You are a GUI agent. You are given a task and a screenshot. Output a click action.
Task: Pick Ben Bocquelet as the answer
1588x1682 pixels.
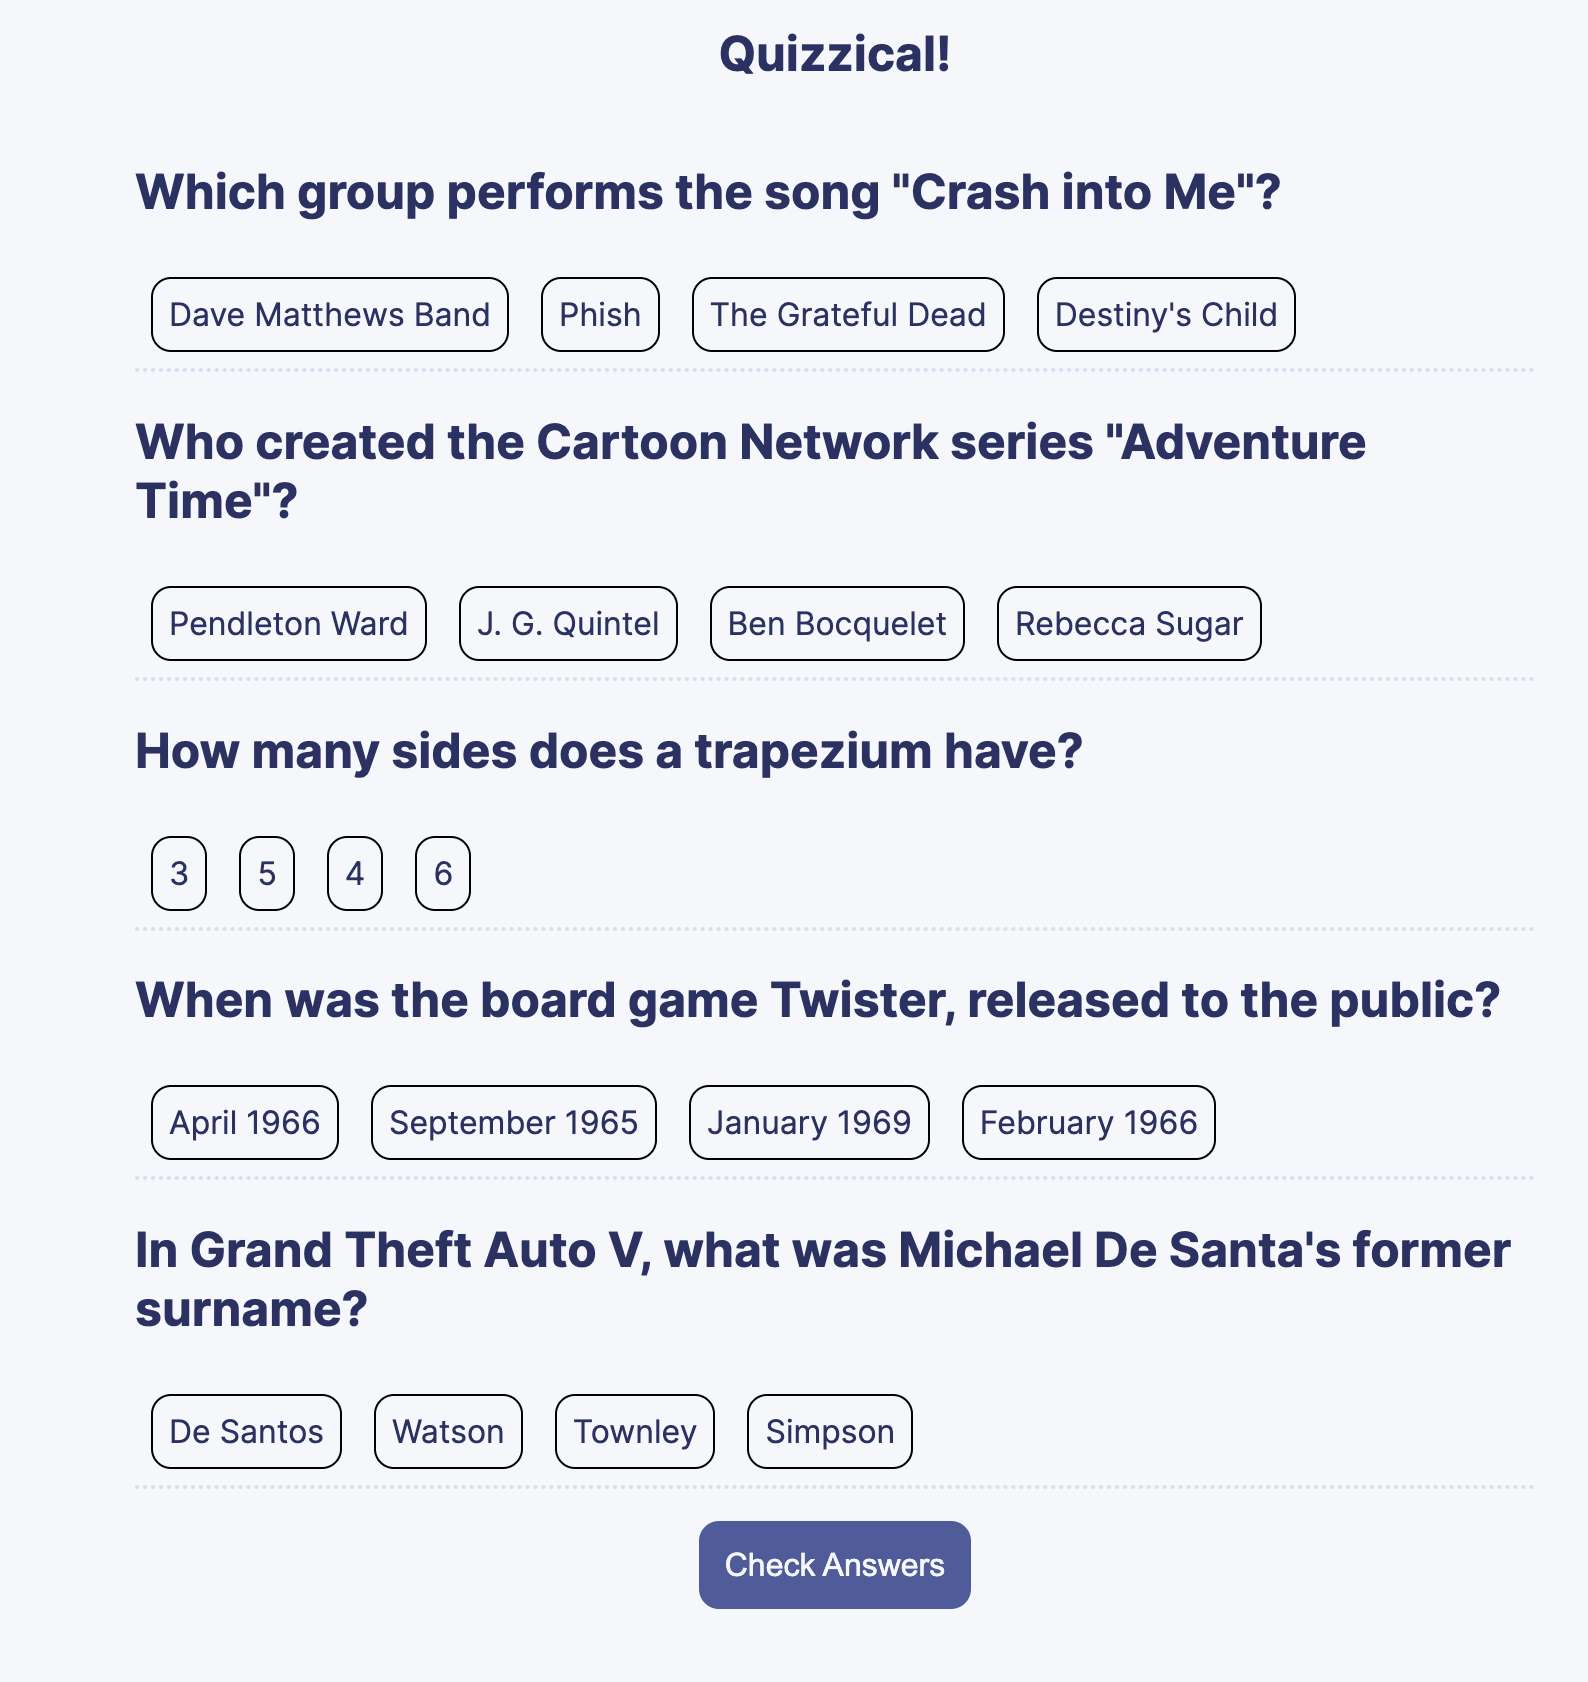pyautogui.click(x=837, y=624)
